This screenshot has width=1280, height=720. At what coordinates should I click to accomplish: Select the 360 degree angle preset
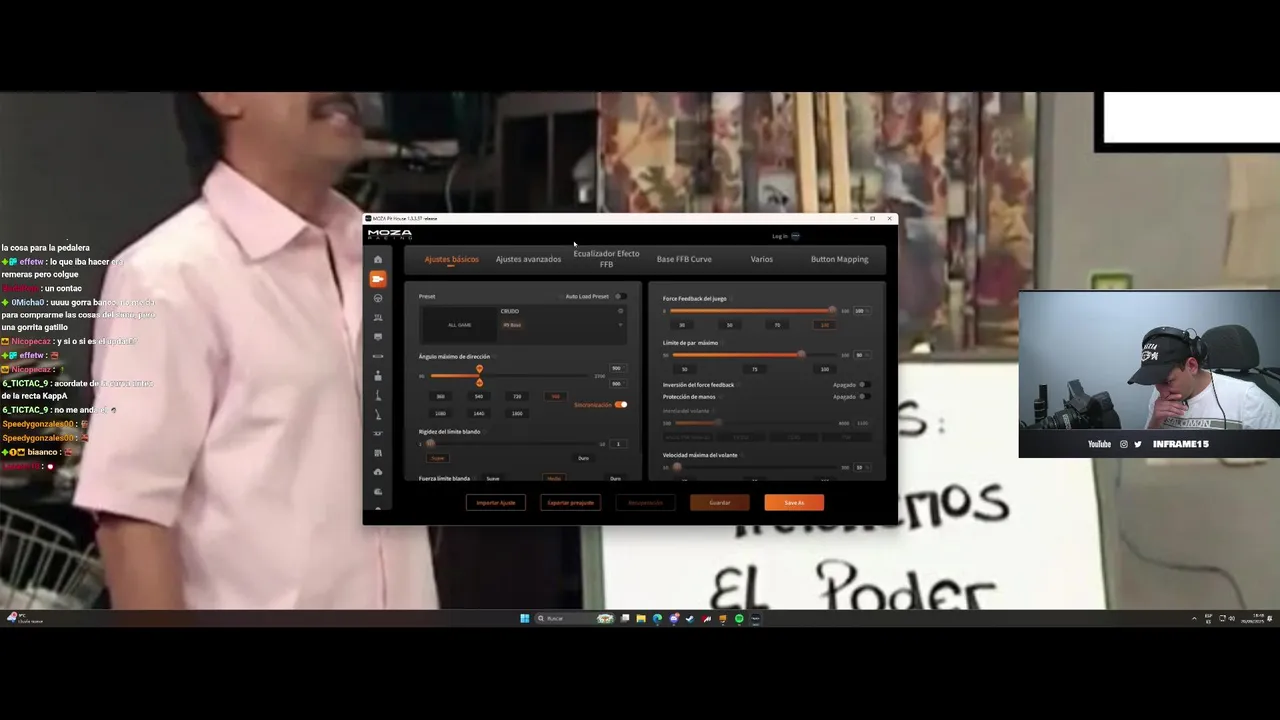click(441, 397)
